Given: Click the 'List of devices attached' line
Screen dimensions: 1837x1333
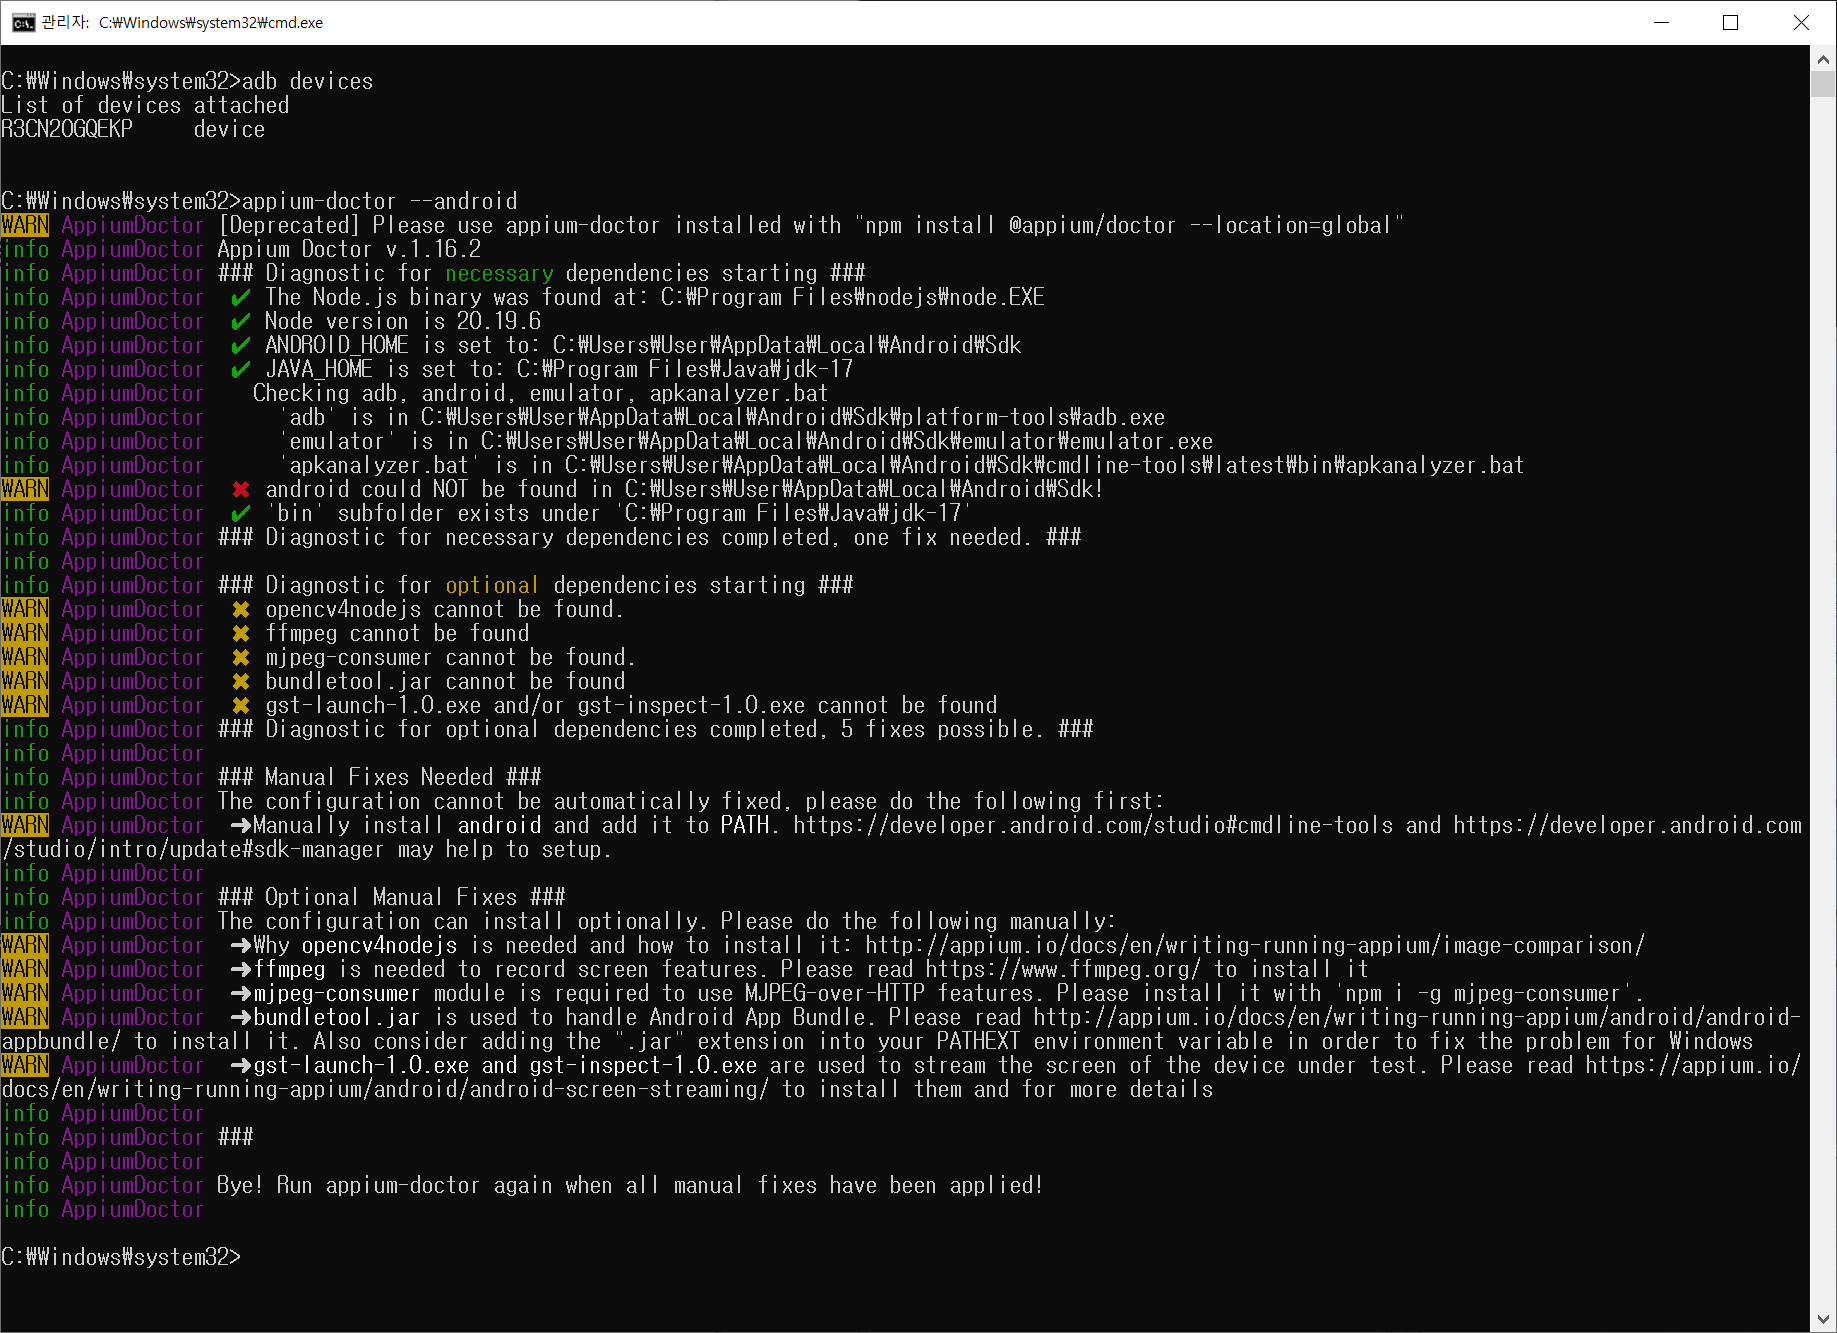Looking at the screenshot, I should tap(145, 105).
